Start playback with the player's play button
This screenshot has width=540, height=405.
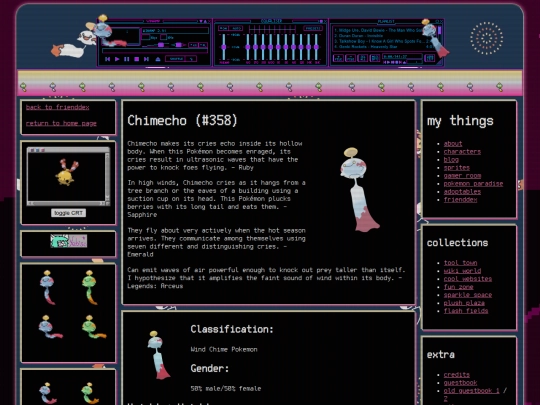click(x=117, y=59)
